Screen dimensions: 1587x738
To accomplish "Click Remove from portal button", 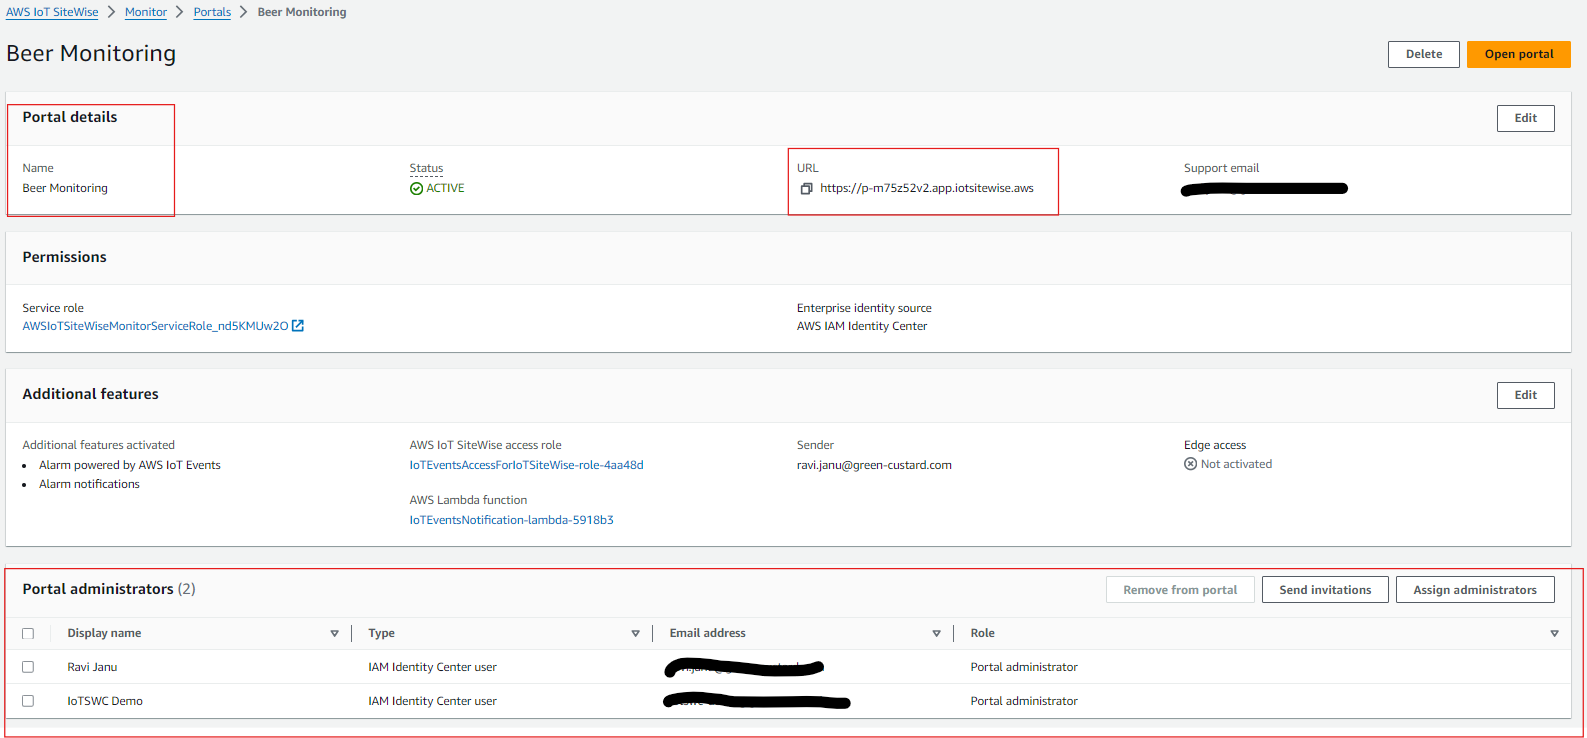I will pos(1180,590).
